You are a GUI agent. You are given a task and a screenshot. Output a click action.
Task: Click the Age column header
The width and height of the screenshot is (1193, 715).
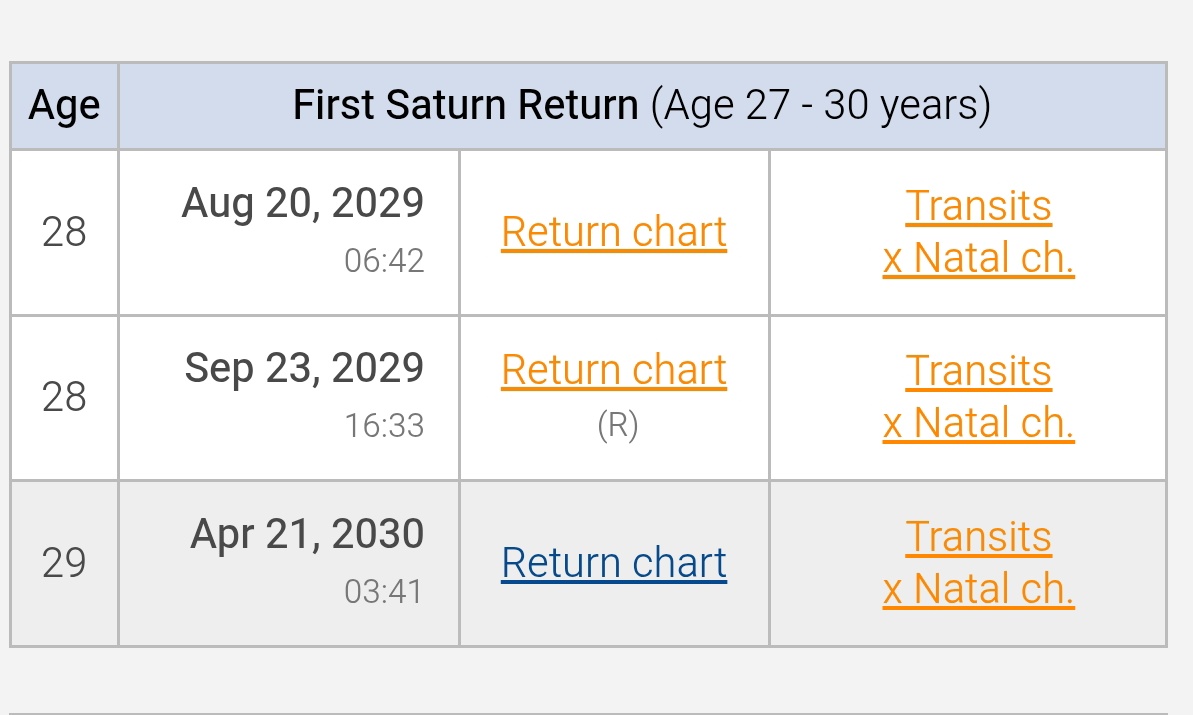[x=65, y=106]
